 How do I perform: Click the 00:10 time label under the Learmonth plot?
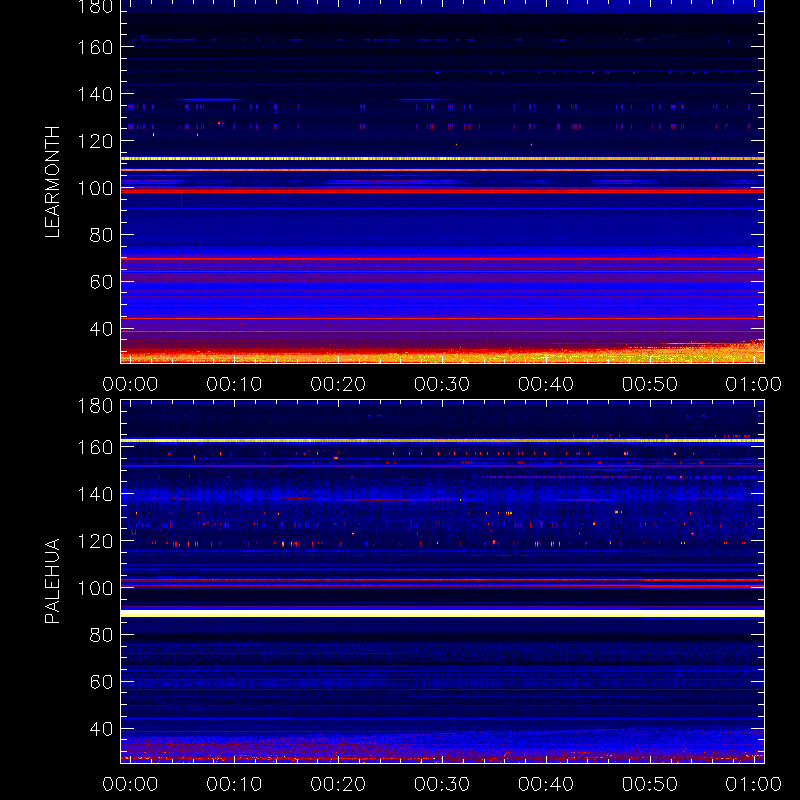click(234, 384)
